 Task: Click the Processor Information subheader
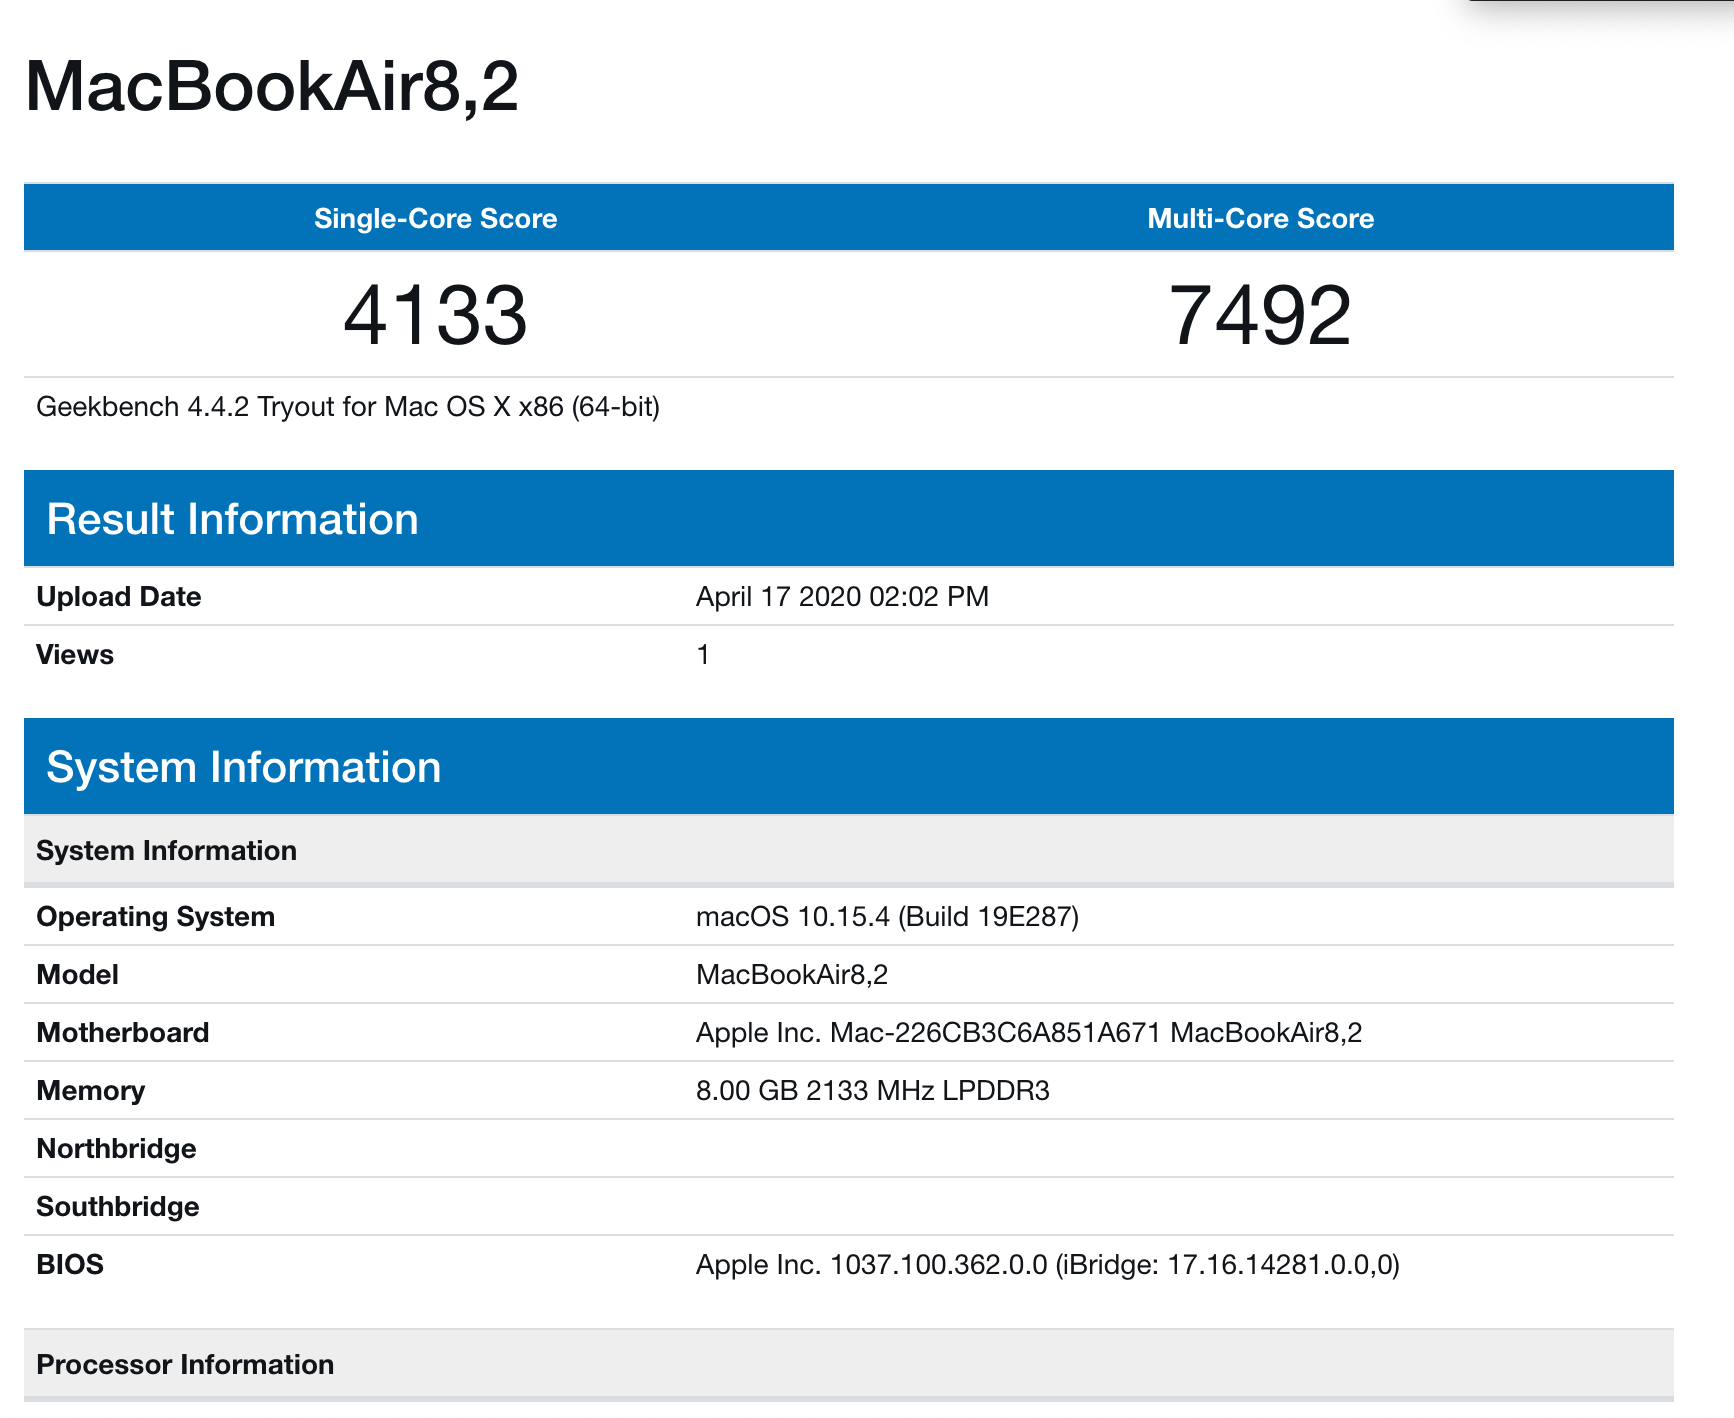point(849,1364)
